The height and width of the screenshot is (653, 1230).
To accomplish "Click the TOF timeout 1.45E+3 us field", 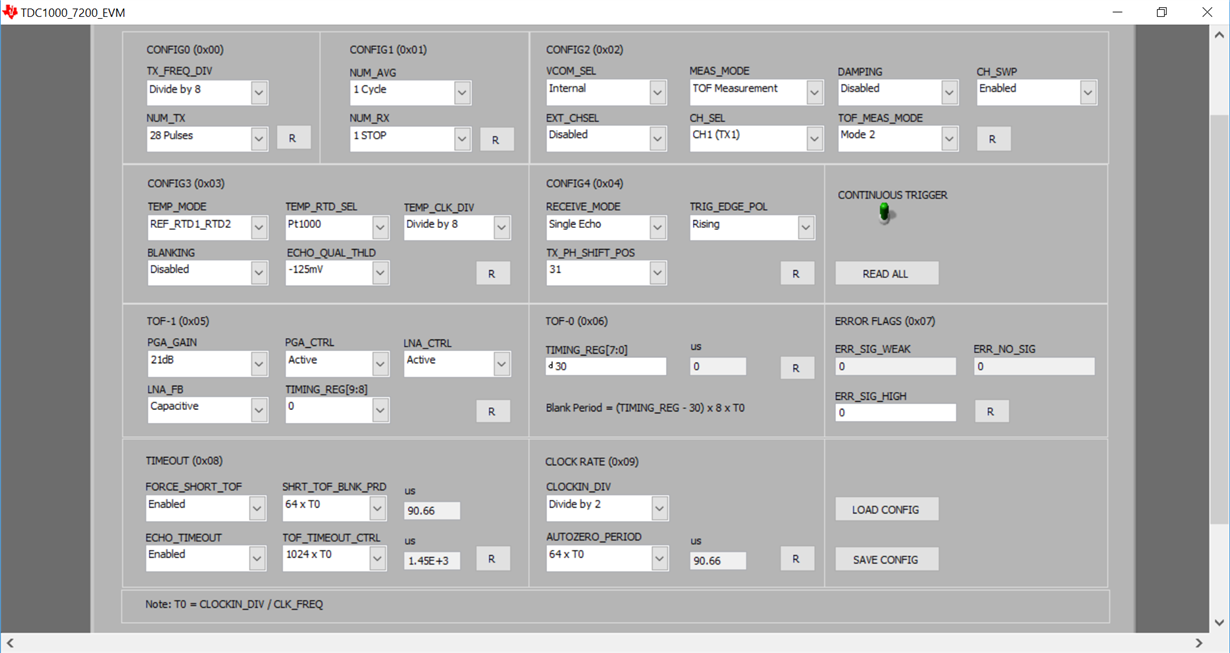I will coord(432,561).
